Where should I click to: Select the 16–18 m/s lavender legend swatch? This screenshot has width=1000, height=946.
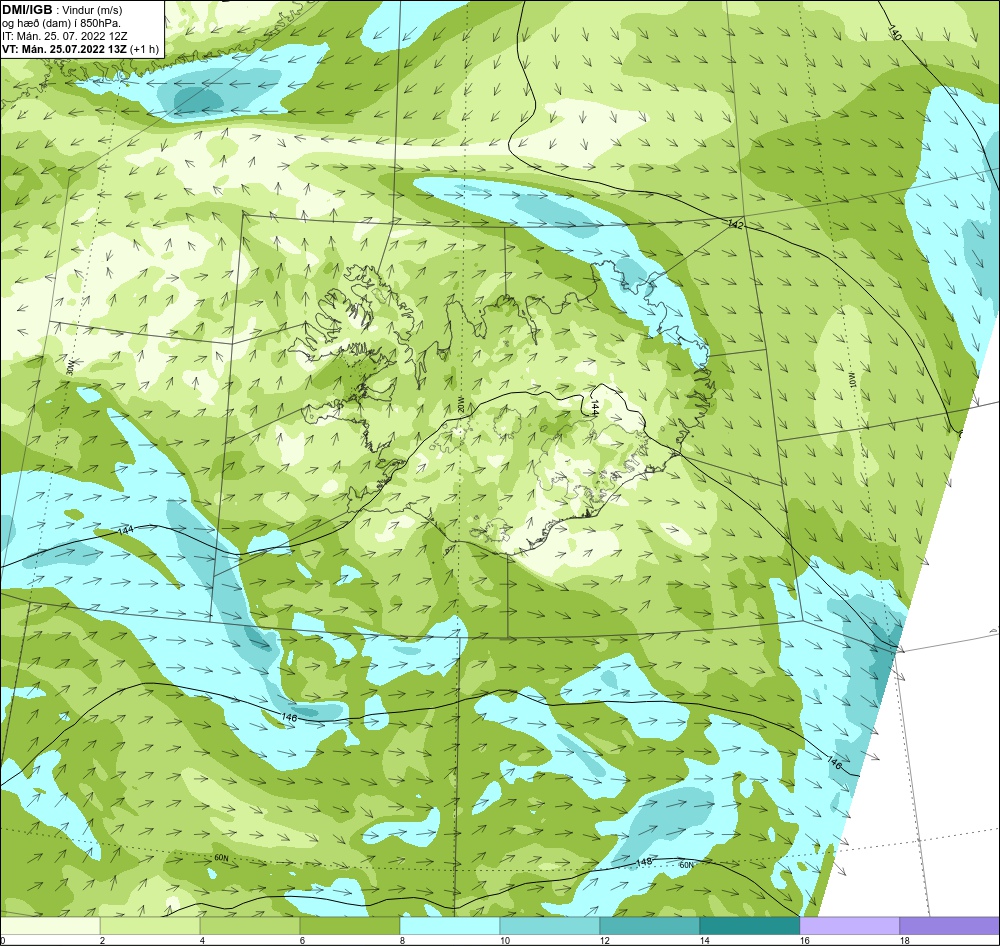pos(849,925)
